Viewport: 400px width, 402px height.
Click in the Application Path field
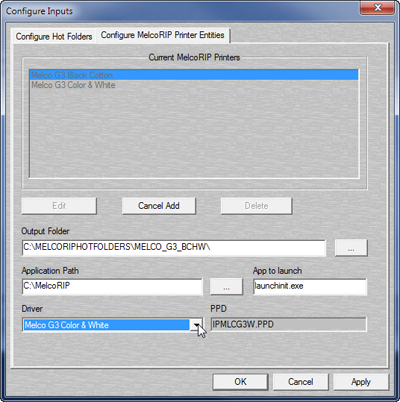[x=112, y=287]
